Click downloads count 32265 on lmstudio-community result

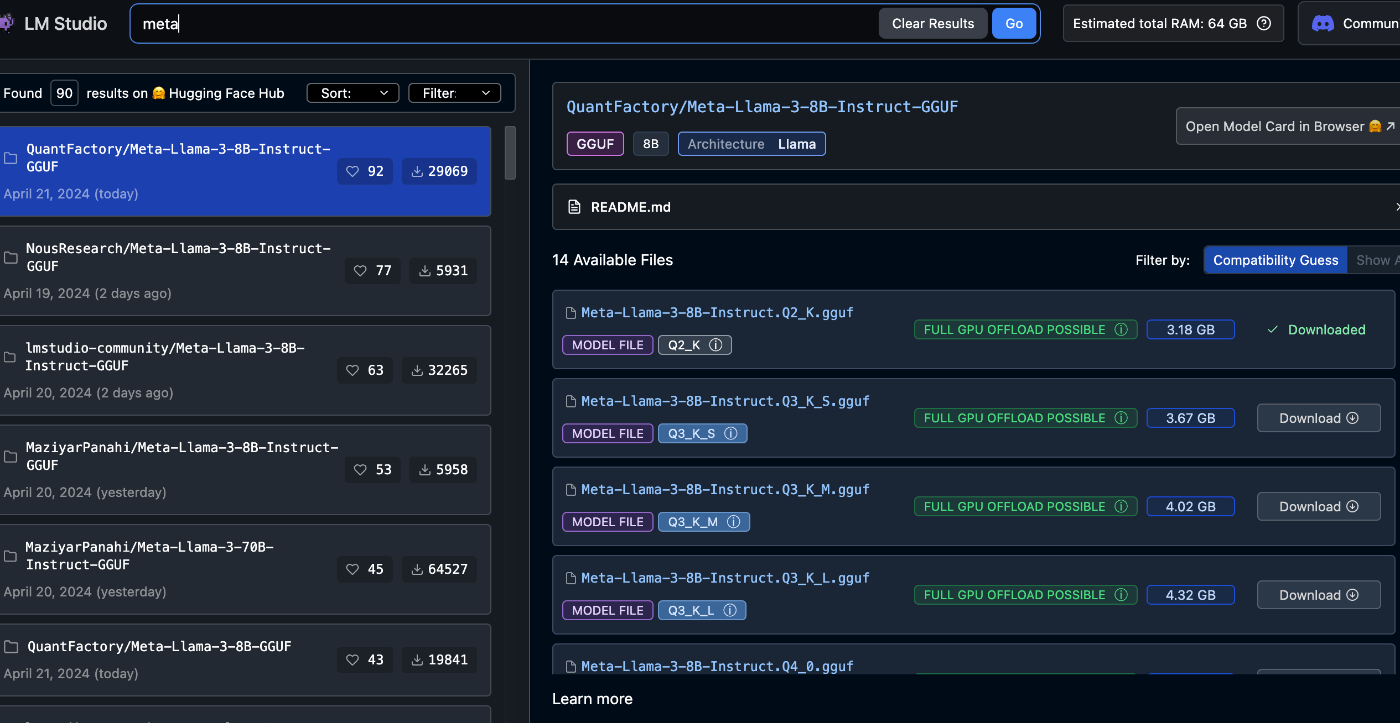pyautogui.click(x=440, y=370)
